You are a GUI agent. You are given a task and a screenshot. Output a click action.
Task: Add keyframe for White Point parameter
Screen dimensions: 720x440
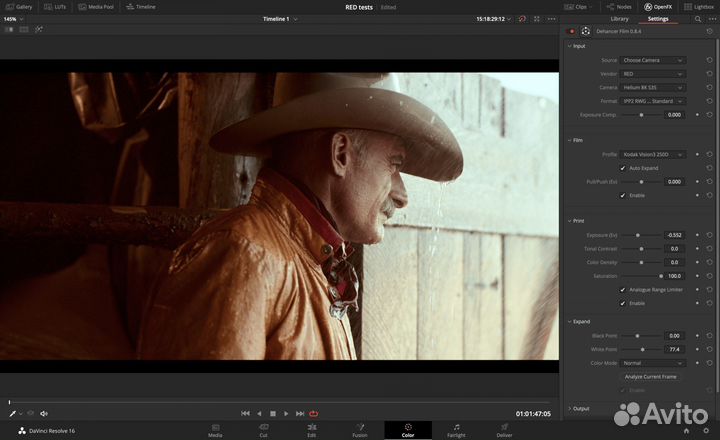coord(697,350)
